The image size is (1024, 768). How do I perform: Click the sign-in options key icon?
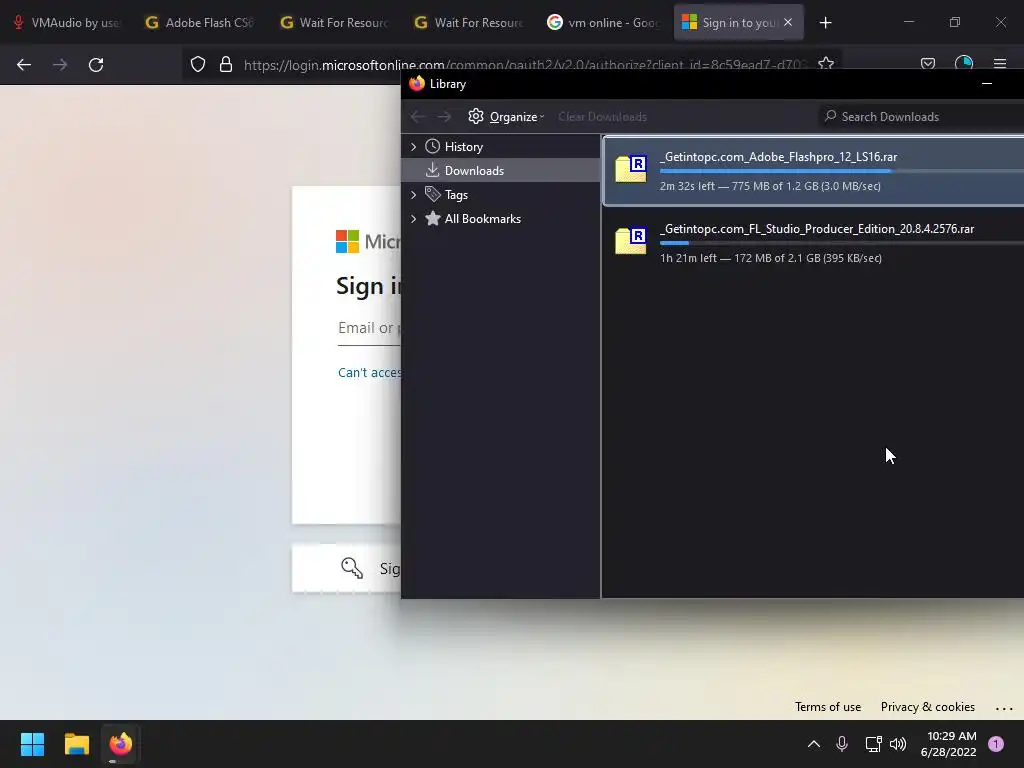[x=352, y=568]
